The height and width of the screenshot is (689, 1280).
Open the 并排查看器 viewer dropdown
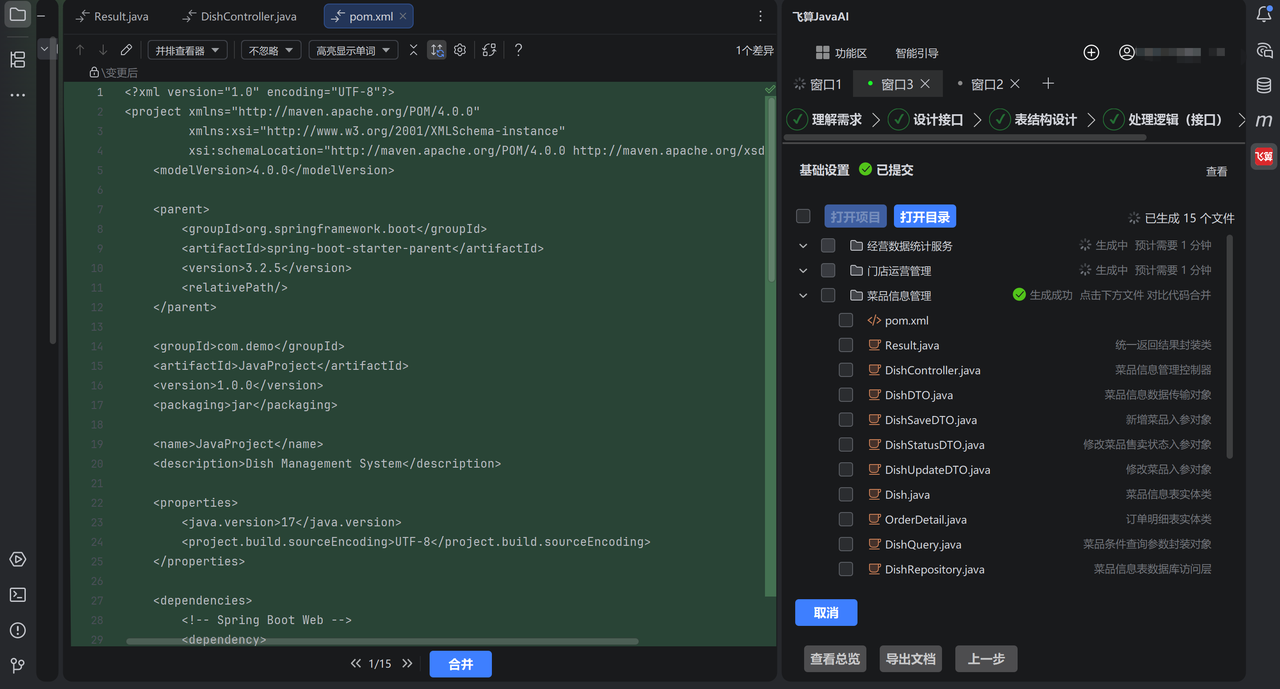[x=188, y=50]
